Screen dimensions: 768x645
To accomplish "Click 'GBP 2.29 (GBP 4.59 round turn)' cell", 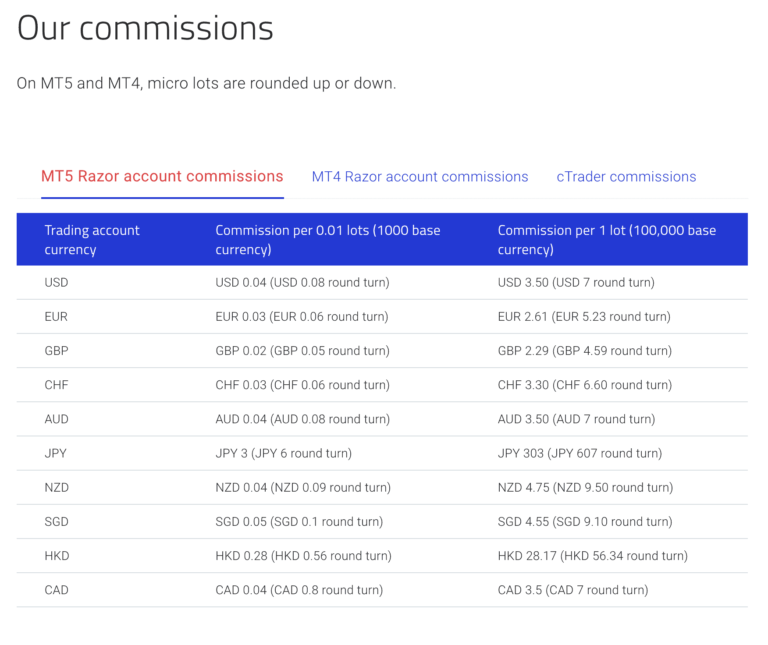I will coord(585,351).
